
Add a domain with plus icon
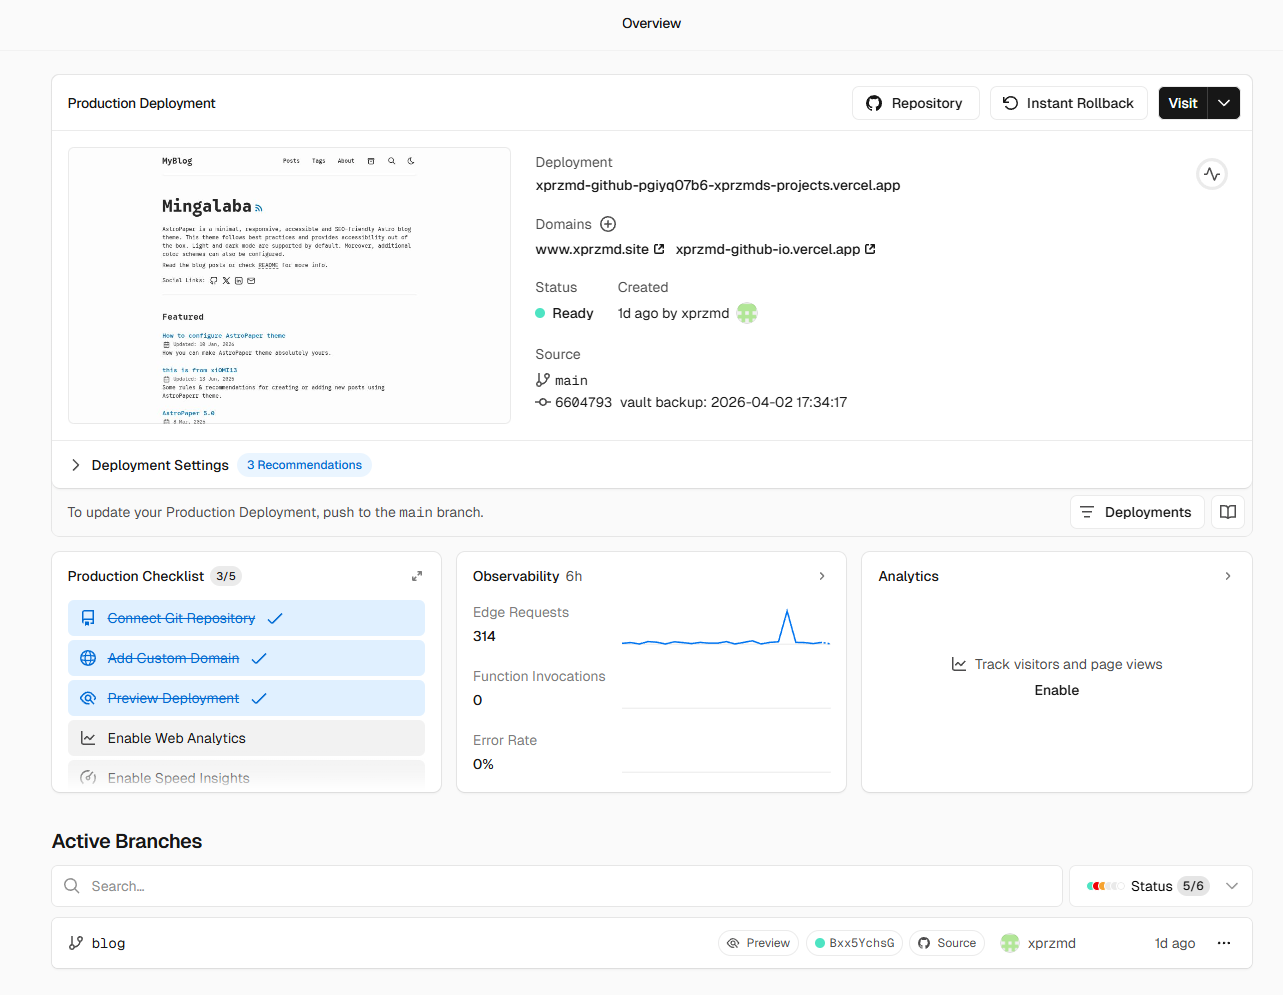(x=608, y=224)
